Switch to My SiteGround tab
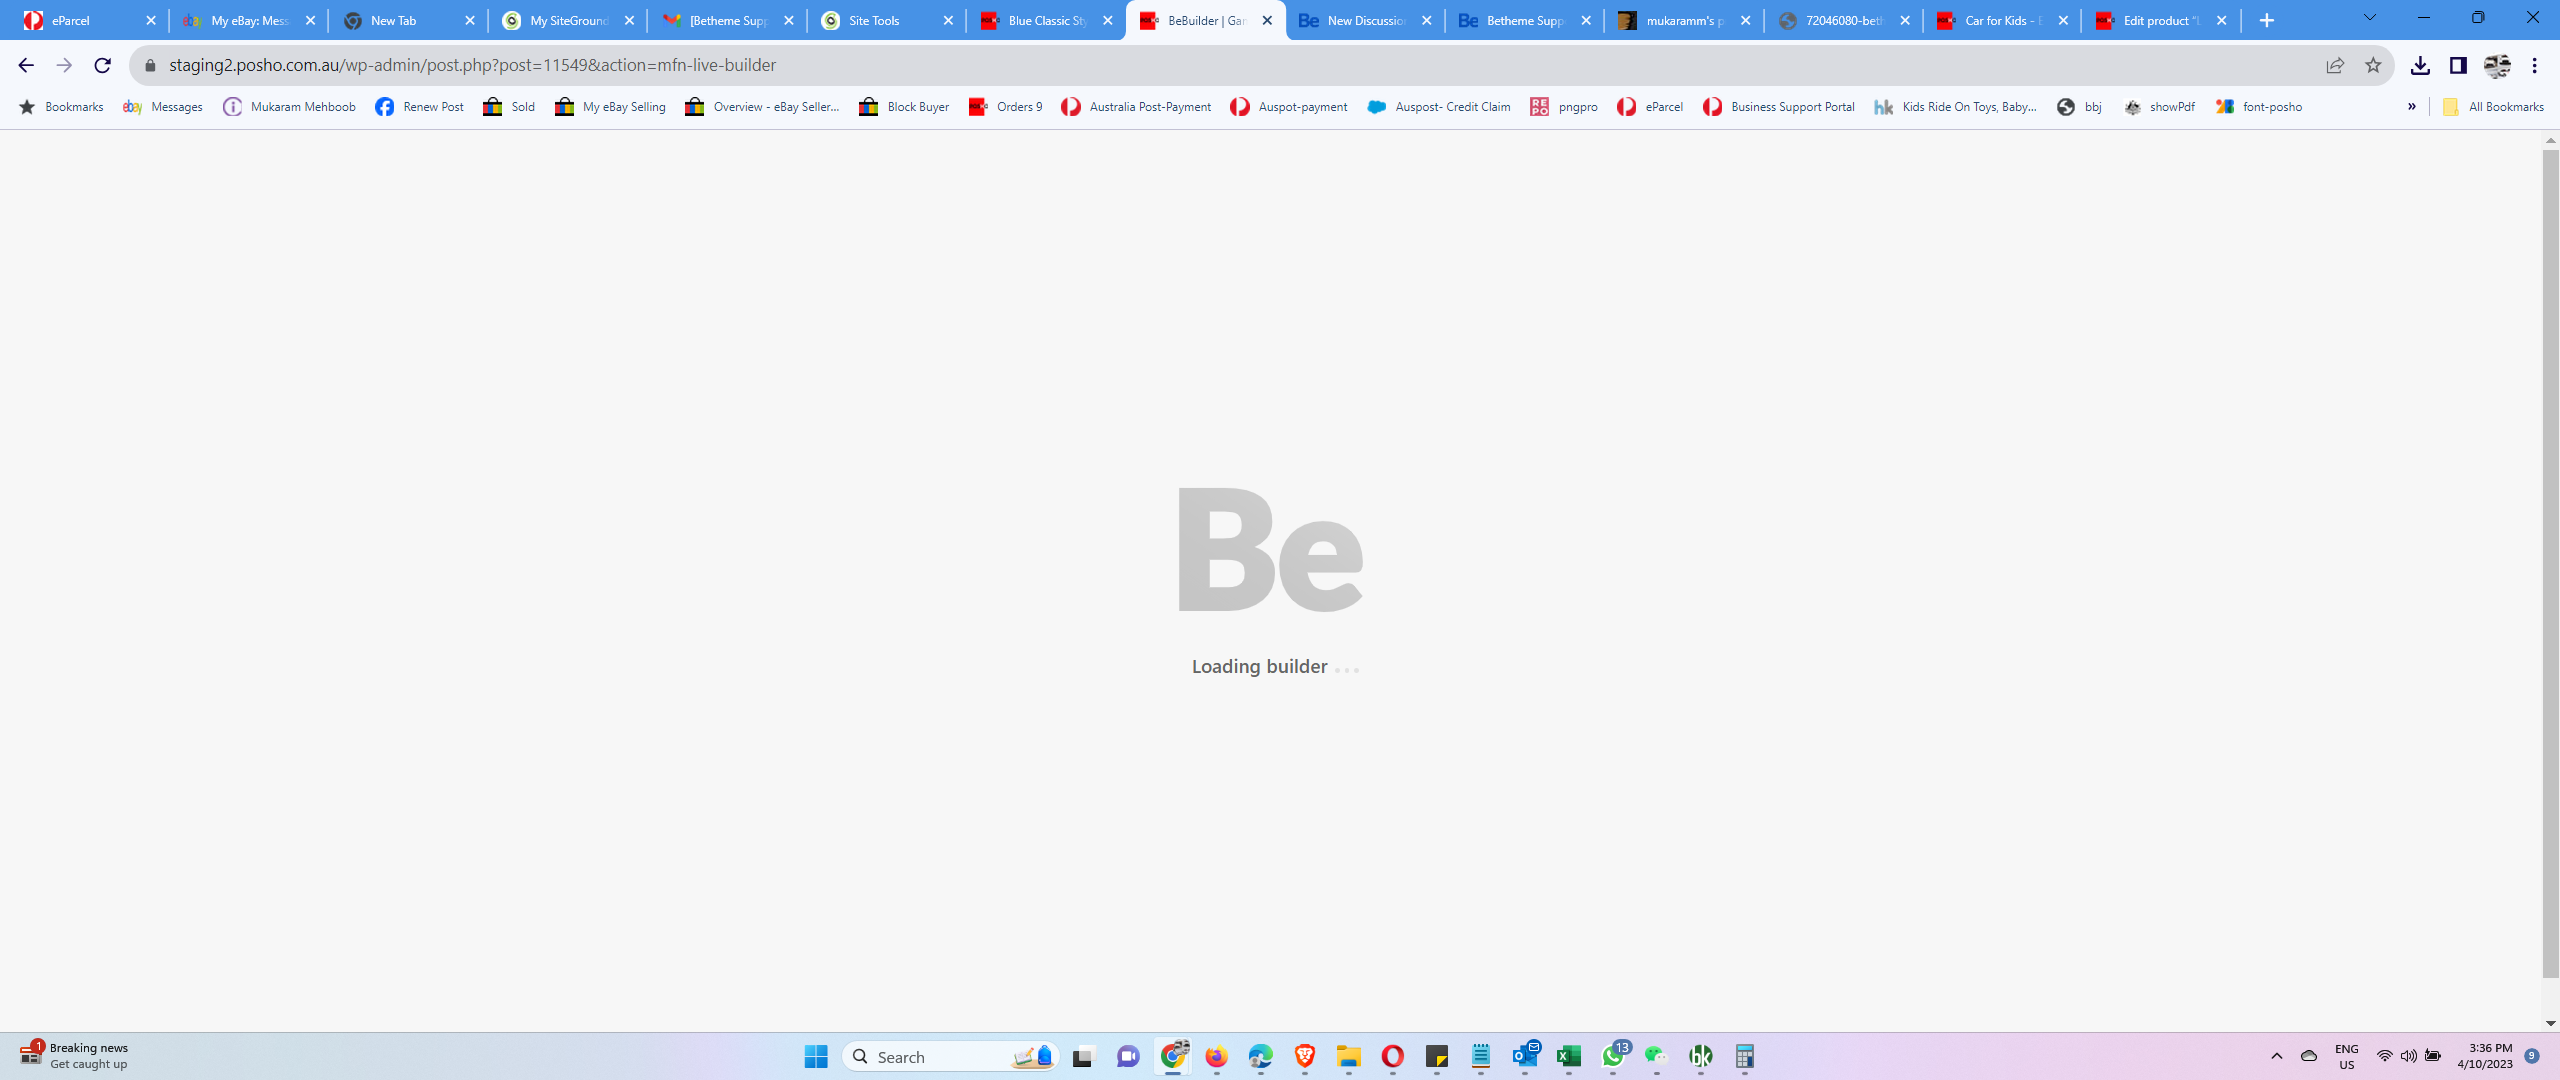This screenshot has height=1080, width=2560. (565, 20)
